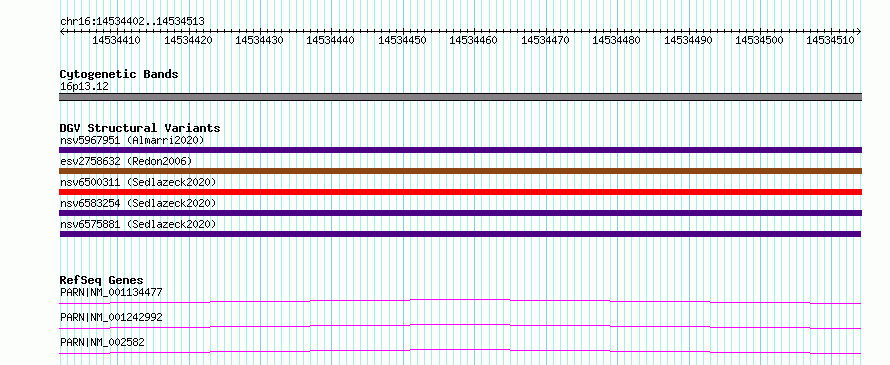Screen dimensions: 890x365
Task: Click ruler coordinate 14534480
Action: [616, 40]
